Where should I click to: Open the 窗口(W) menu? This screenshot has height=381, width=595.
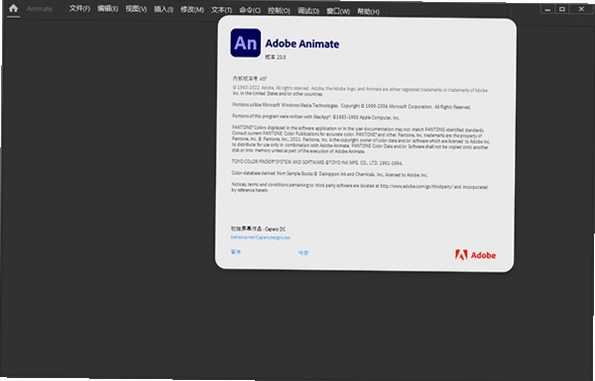coord(338,11)
